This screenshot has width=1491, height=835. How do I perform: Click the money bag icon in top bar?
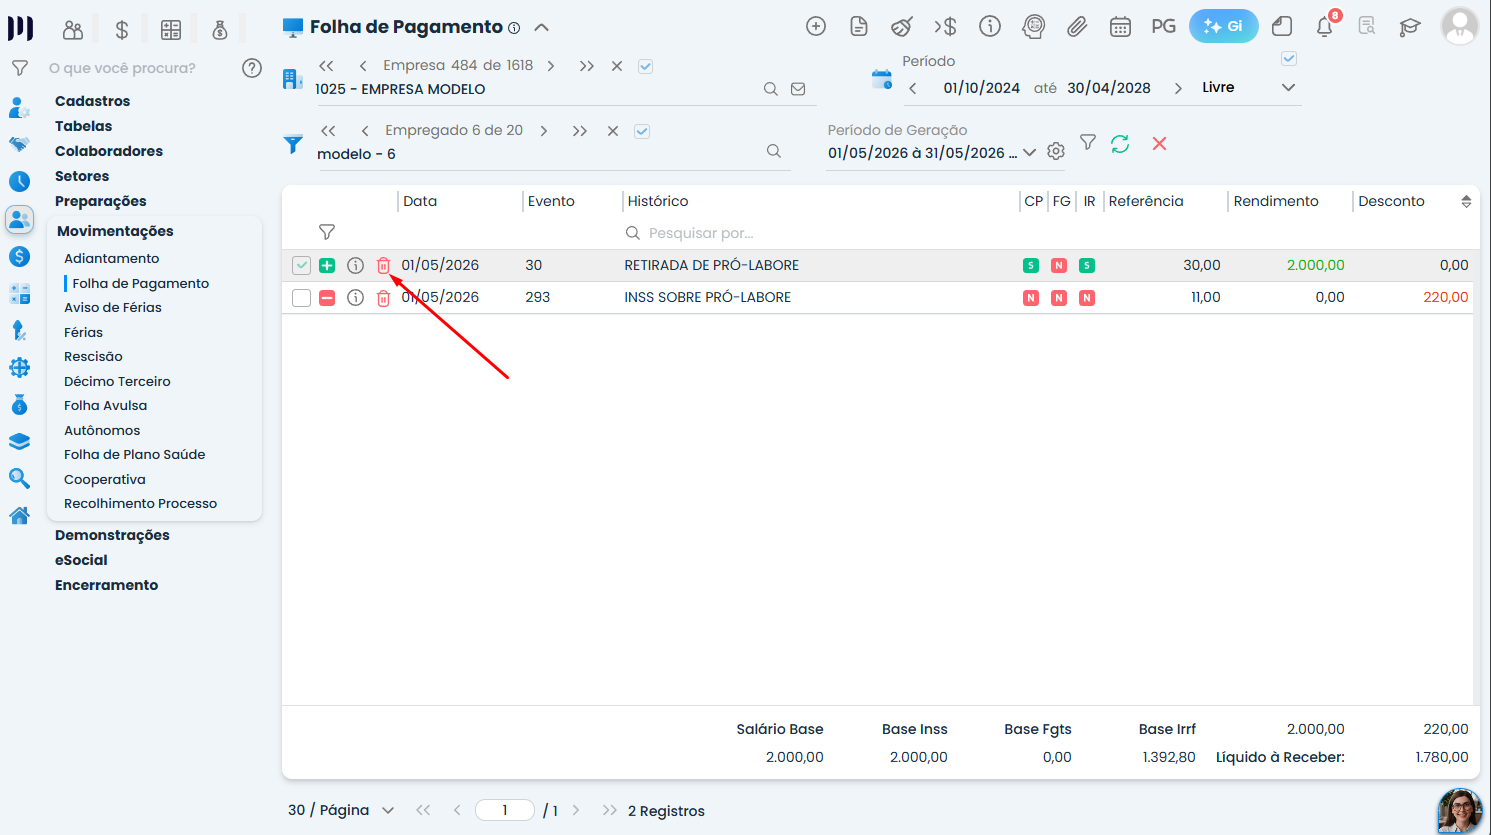(220, 30)
